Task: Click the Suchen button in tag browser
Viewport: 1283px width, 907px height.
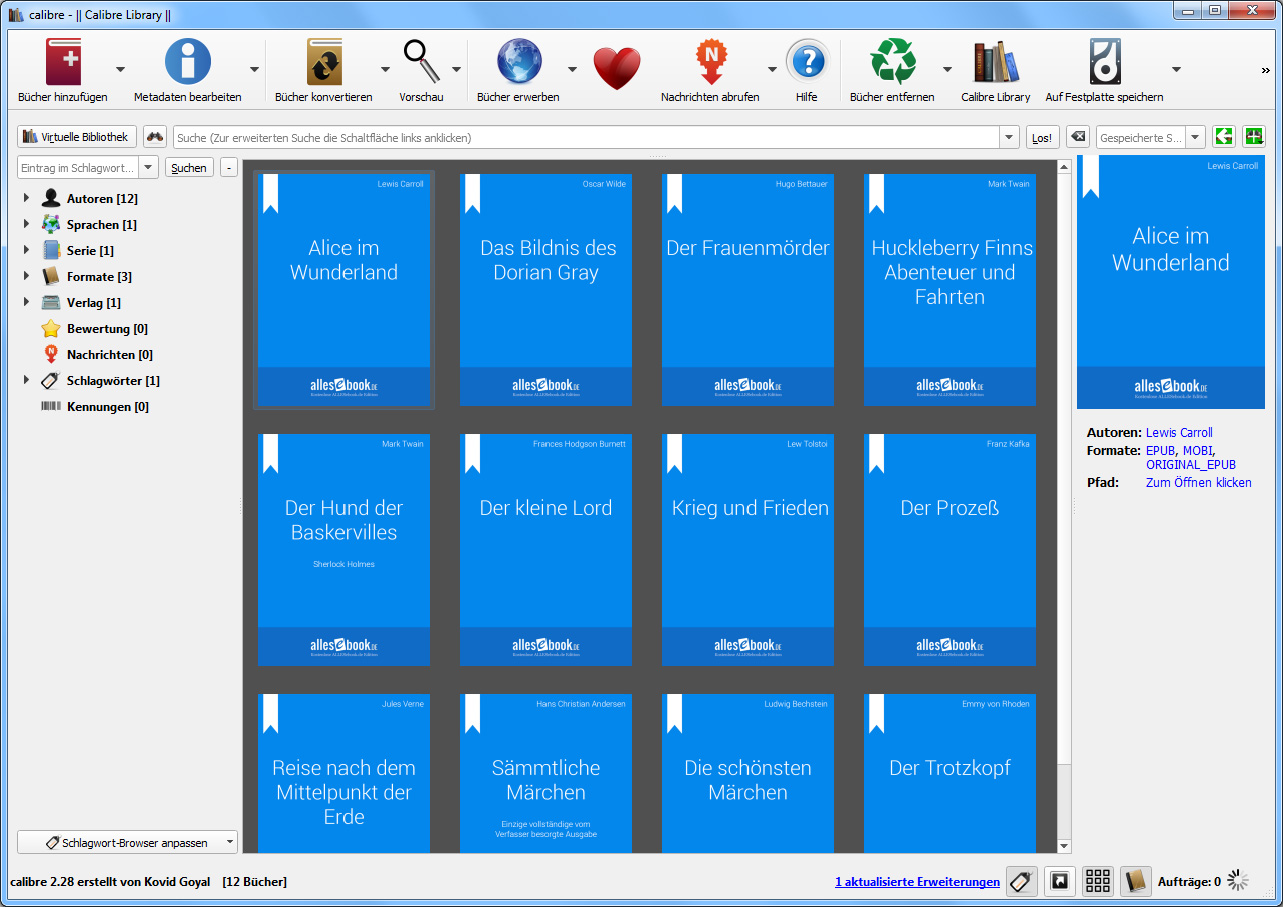Action: [x=189, y=168]
